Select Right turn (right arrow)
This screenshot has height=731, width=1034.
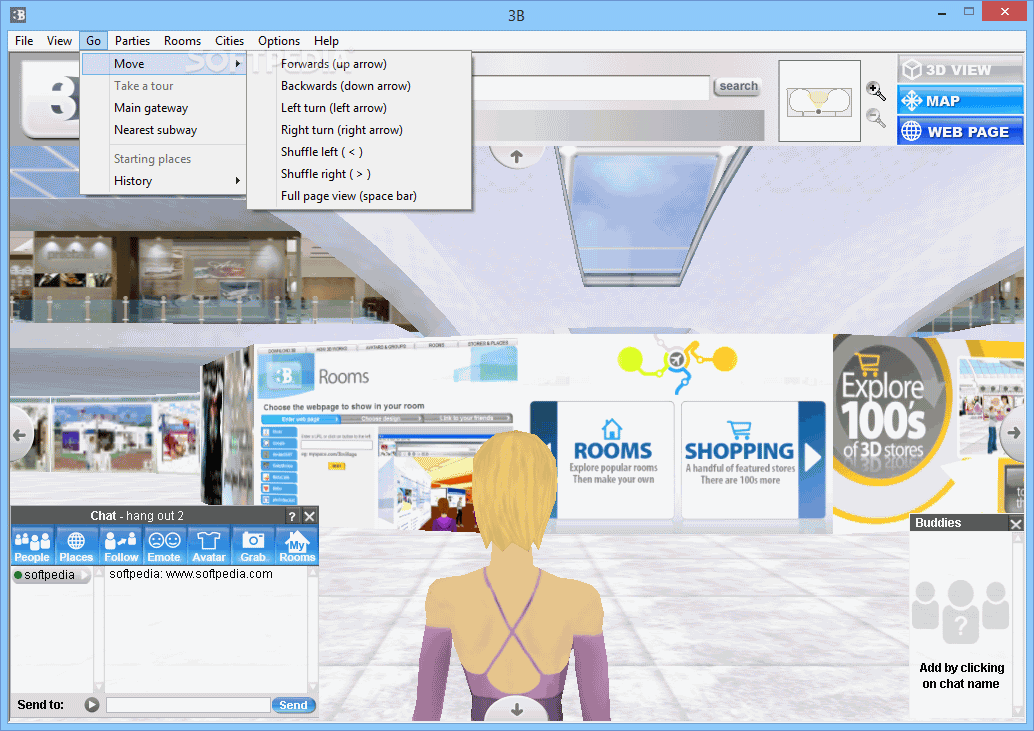(x=359, y=130)
